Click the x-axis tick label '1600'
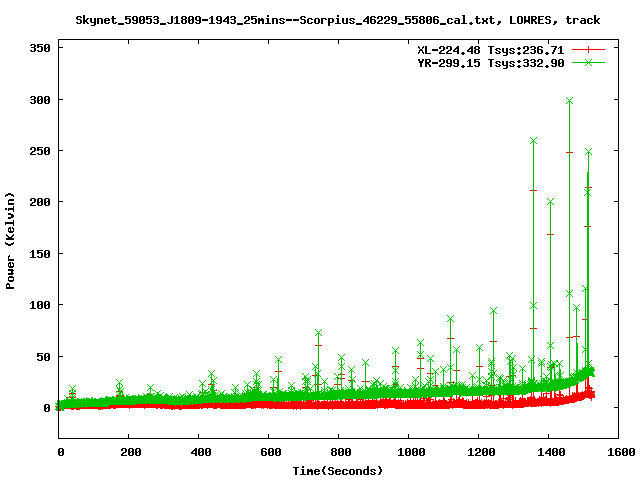 point(621,452)
